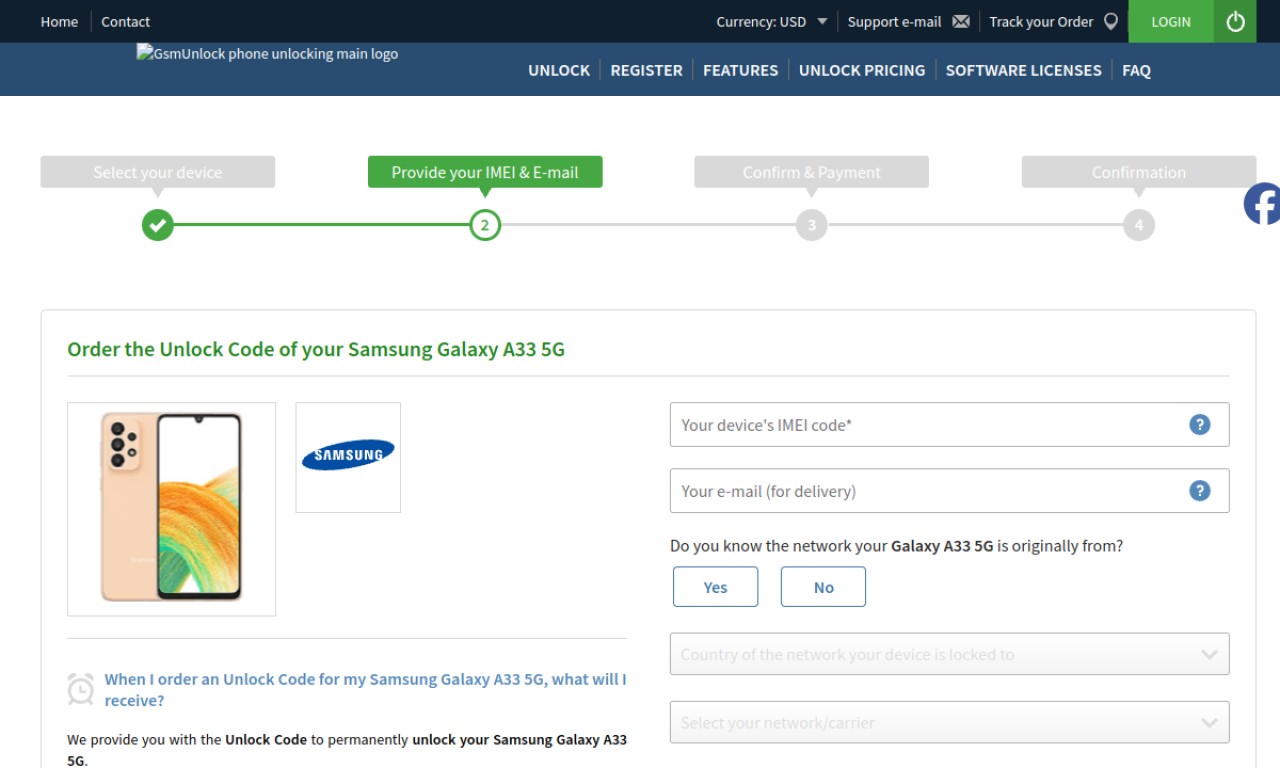Viewport: 1280px width, 768px height.
Task: Choose Yes for knowing the network
Action: 715,587
